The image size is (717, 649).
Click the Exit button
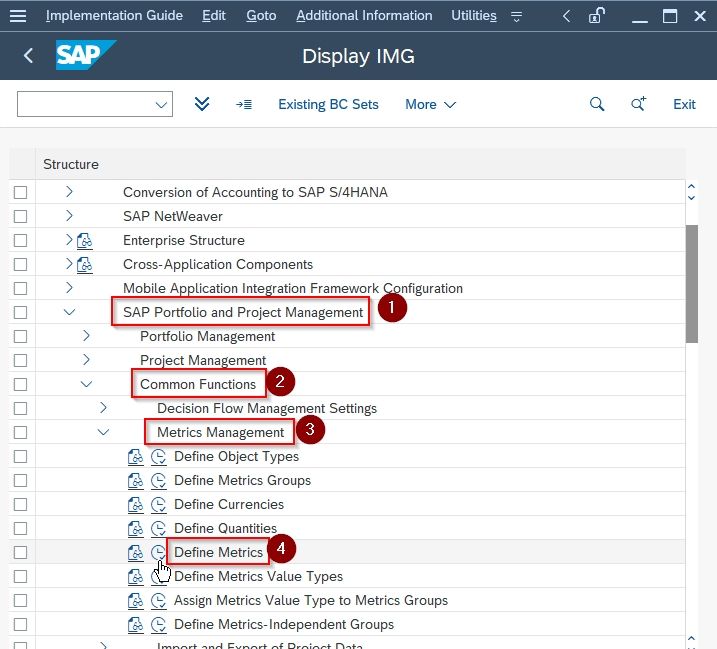point(684,104)
